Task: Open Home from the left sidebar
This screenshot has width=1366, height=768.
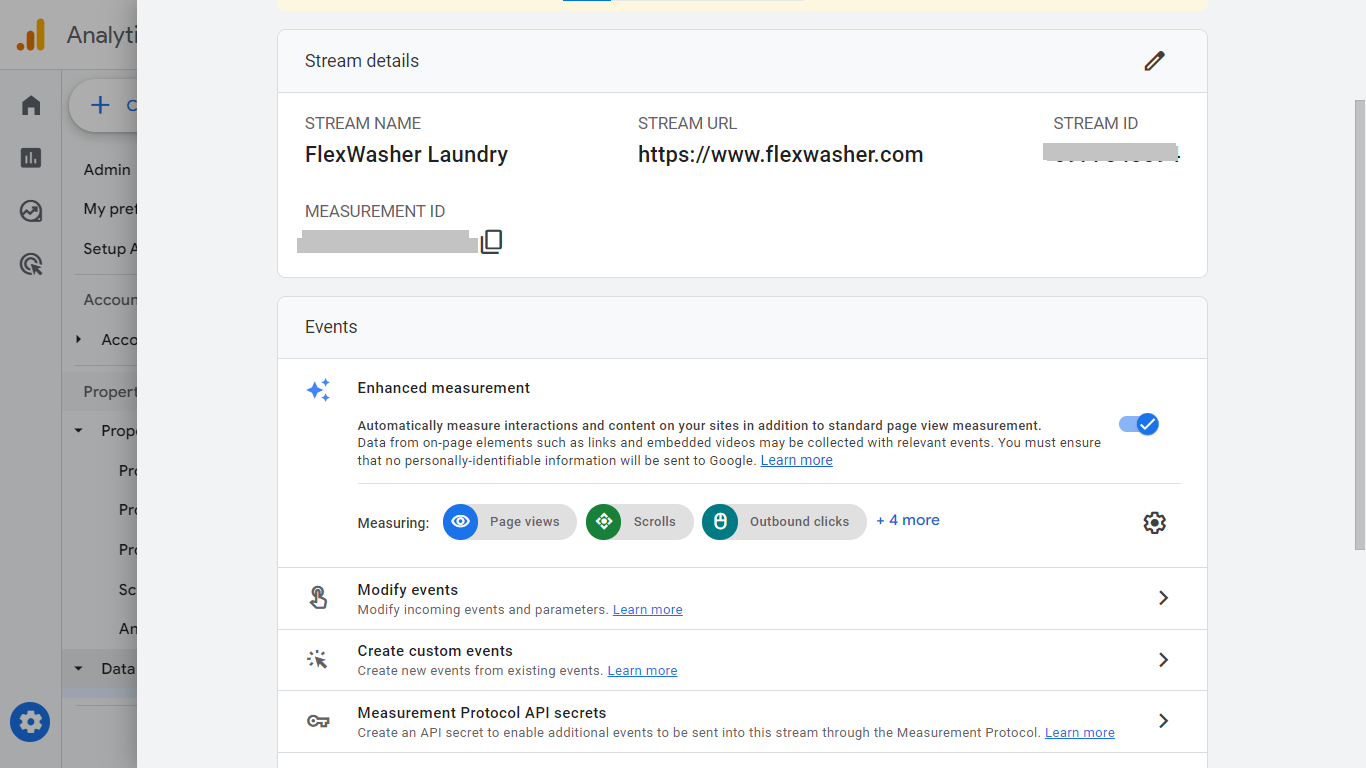Action: pyautogui.click(x=31, y=105)
